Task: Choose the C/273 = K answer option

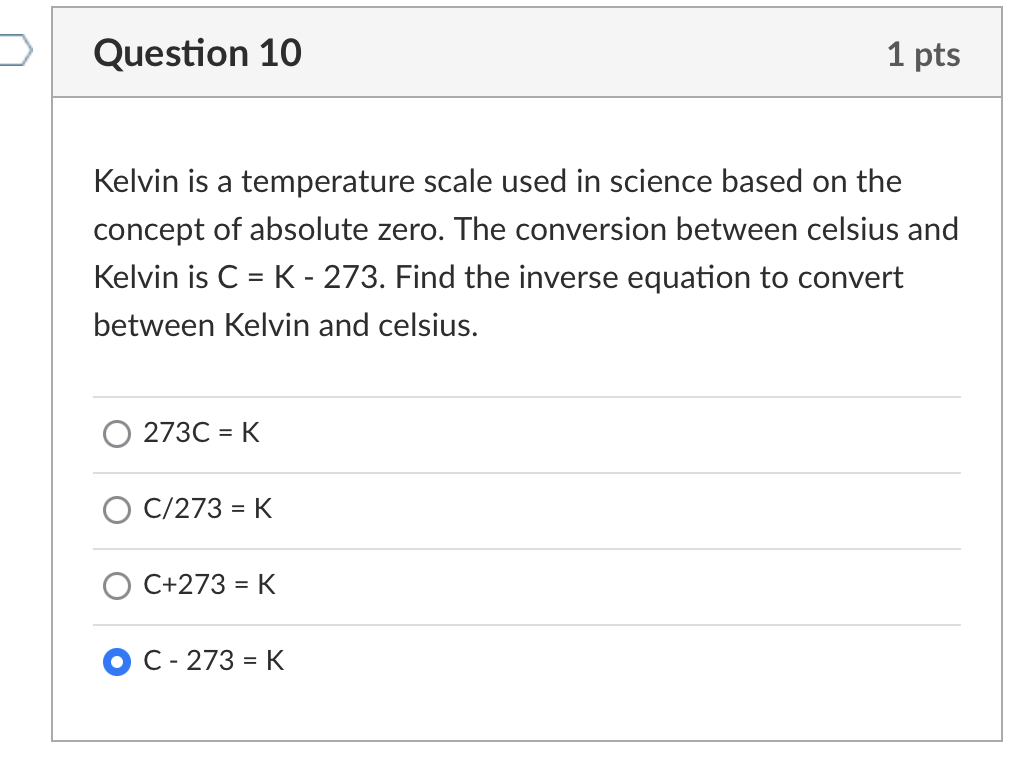Action: pos(117,510)
